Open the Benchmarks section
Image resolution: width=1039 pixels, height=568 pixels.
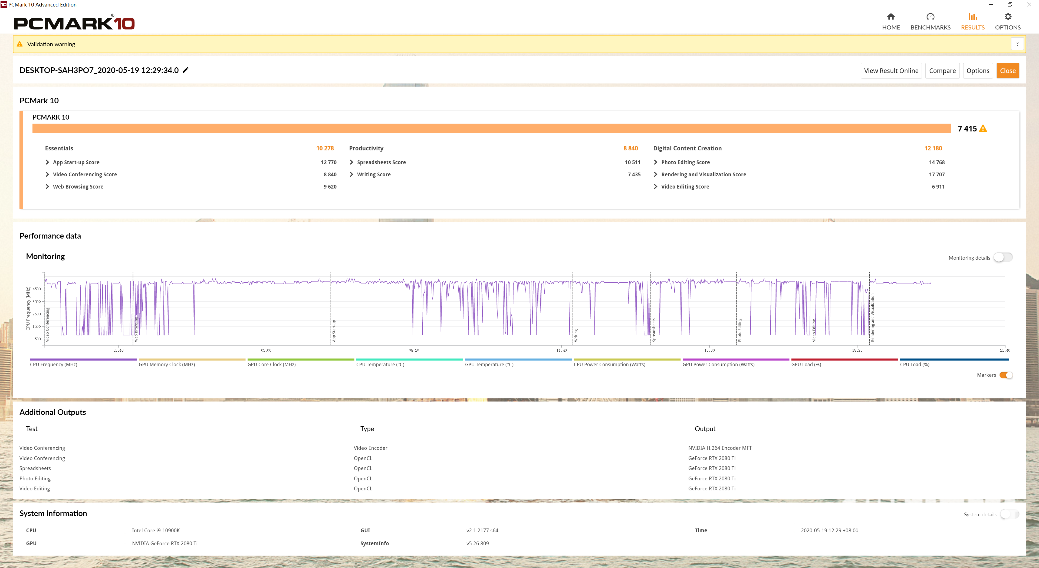[x=930, y=21]
